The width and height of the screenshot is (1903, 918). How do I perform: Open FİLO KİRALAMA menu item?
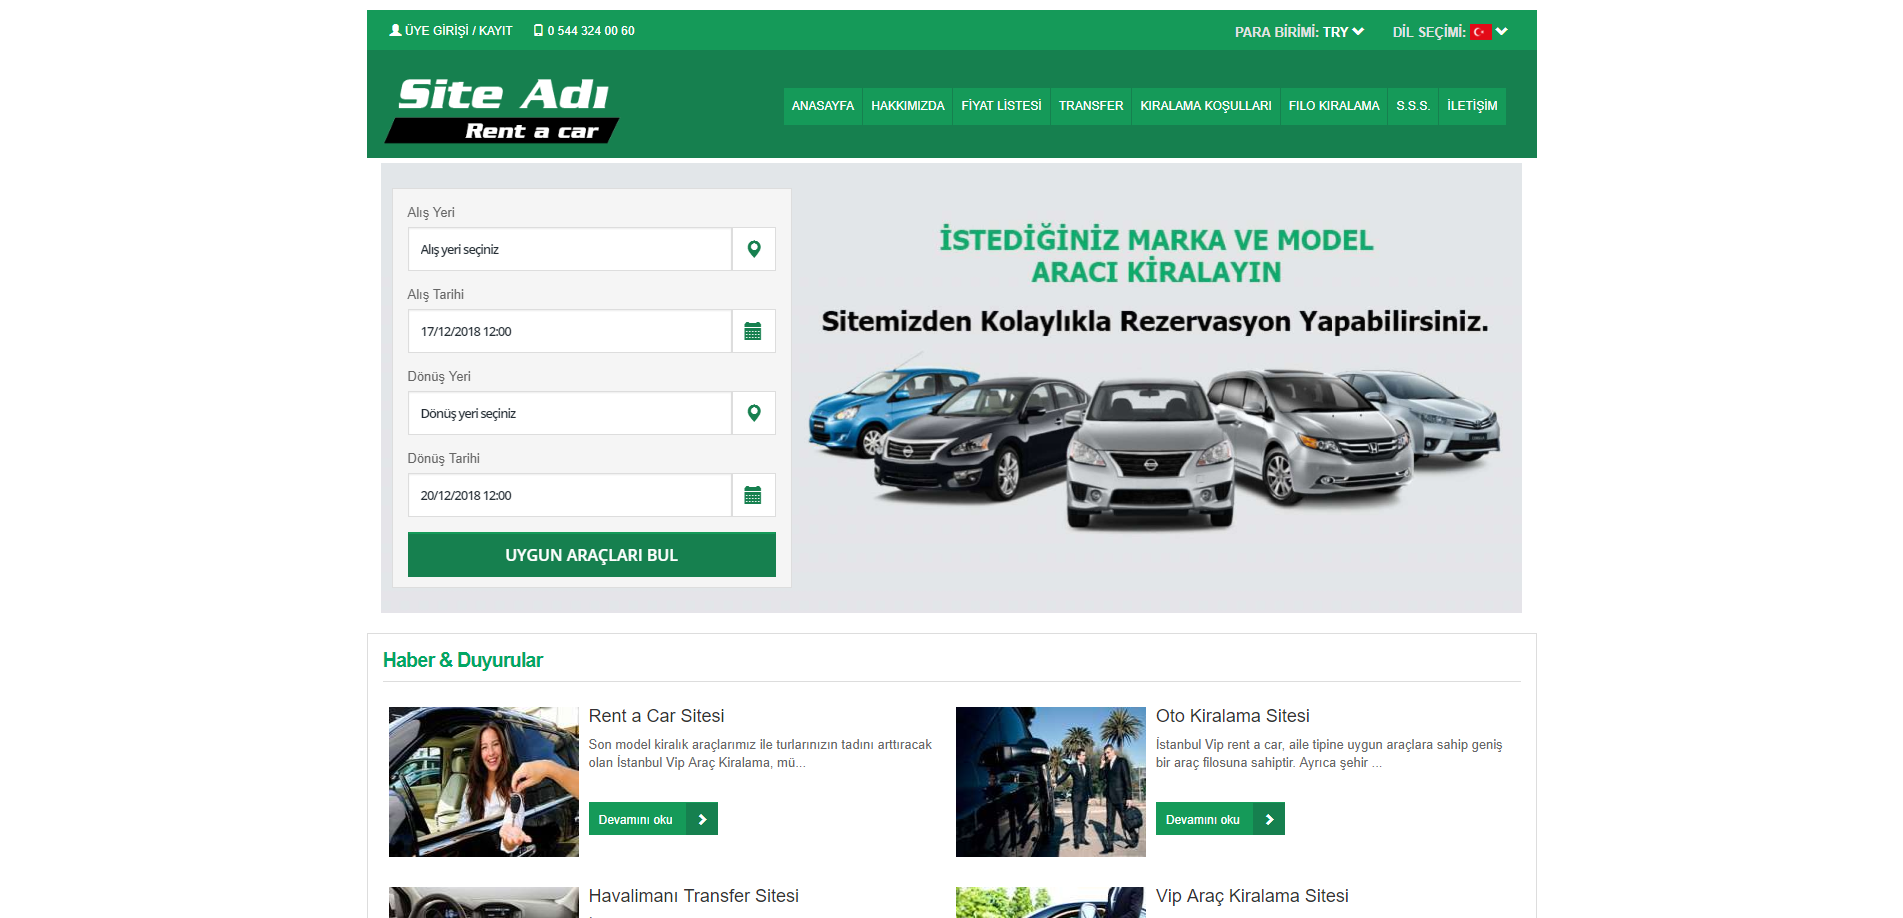pyautogui.click(x=1334, y=106)
